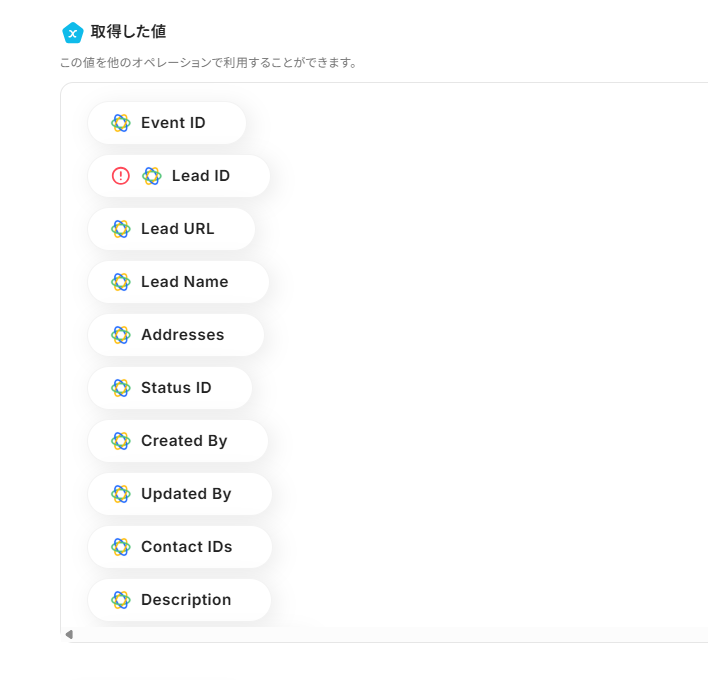The height and width of the screenshot is (680, 708).
Task: Click the horizontal scrollbar left arrow
Action: pyautogui.click(x=68, y=634)
